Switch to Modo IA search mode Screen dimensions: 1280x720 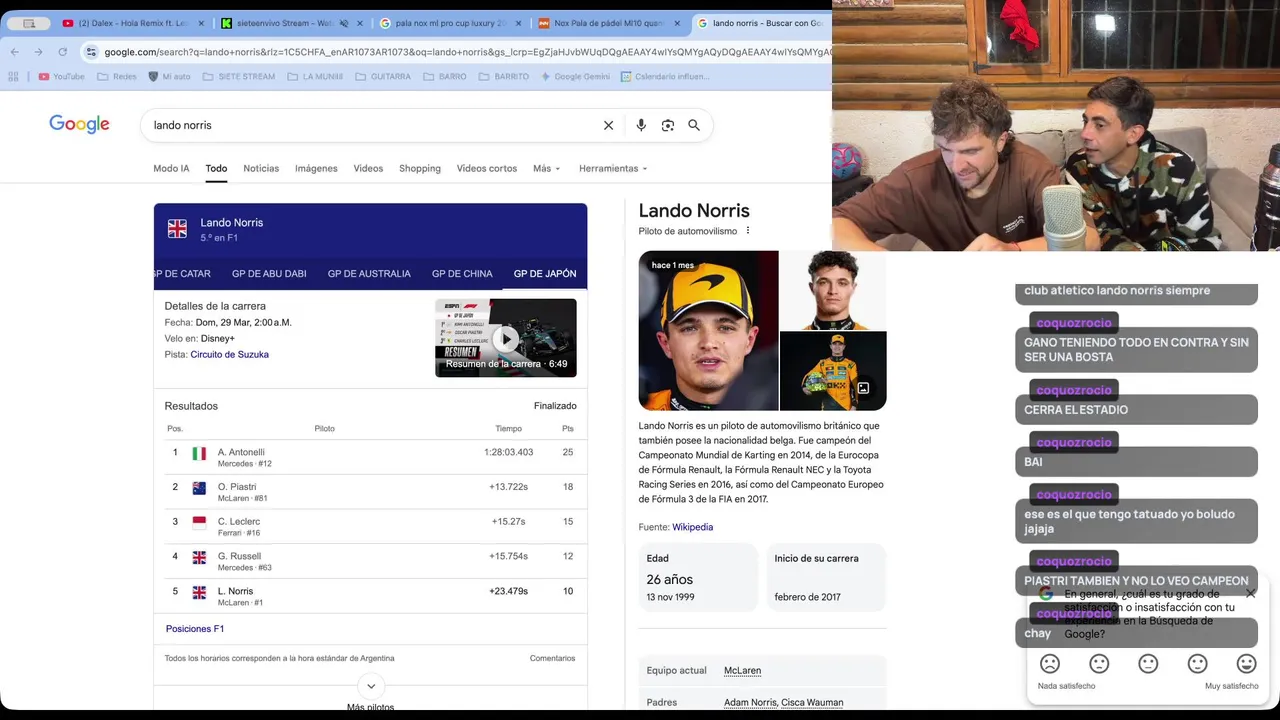tap(171, 168)
